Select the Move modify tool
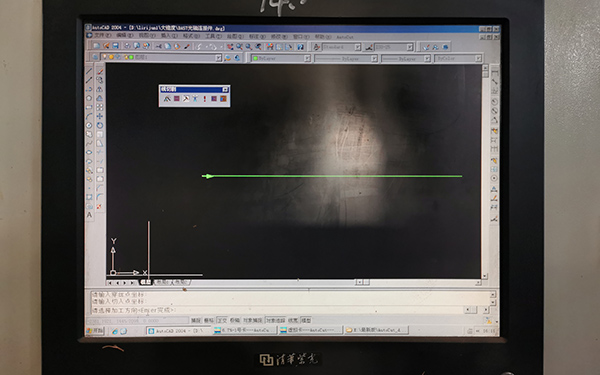 [100, 116]
